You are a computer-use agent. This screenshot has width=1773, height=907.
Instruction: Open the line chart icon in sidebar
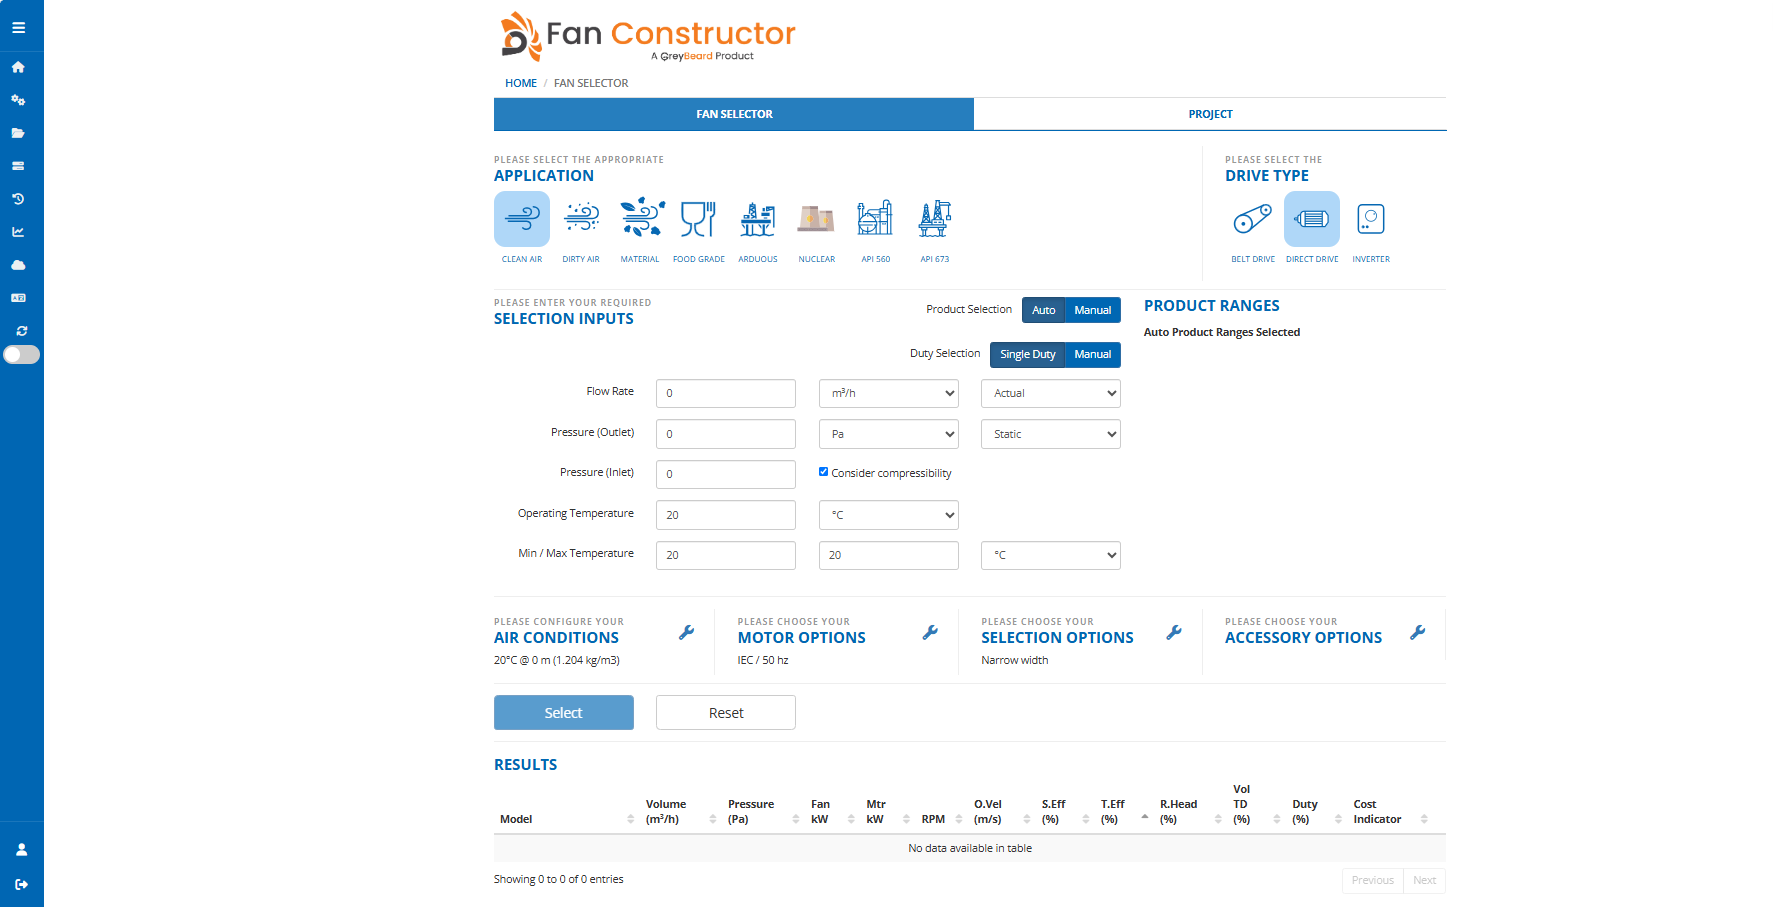point(18,232)
